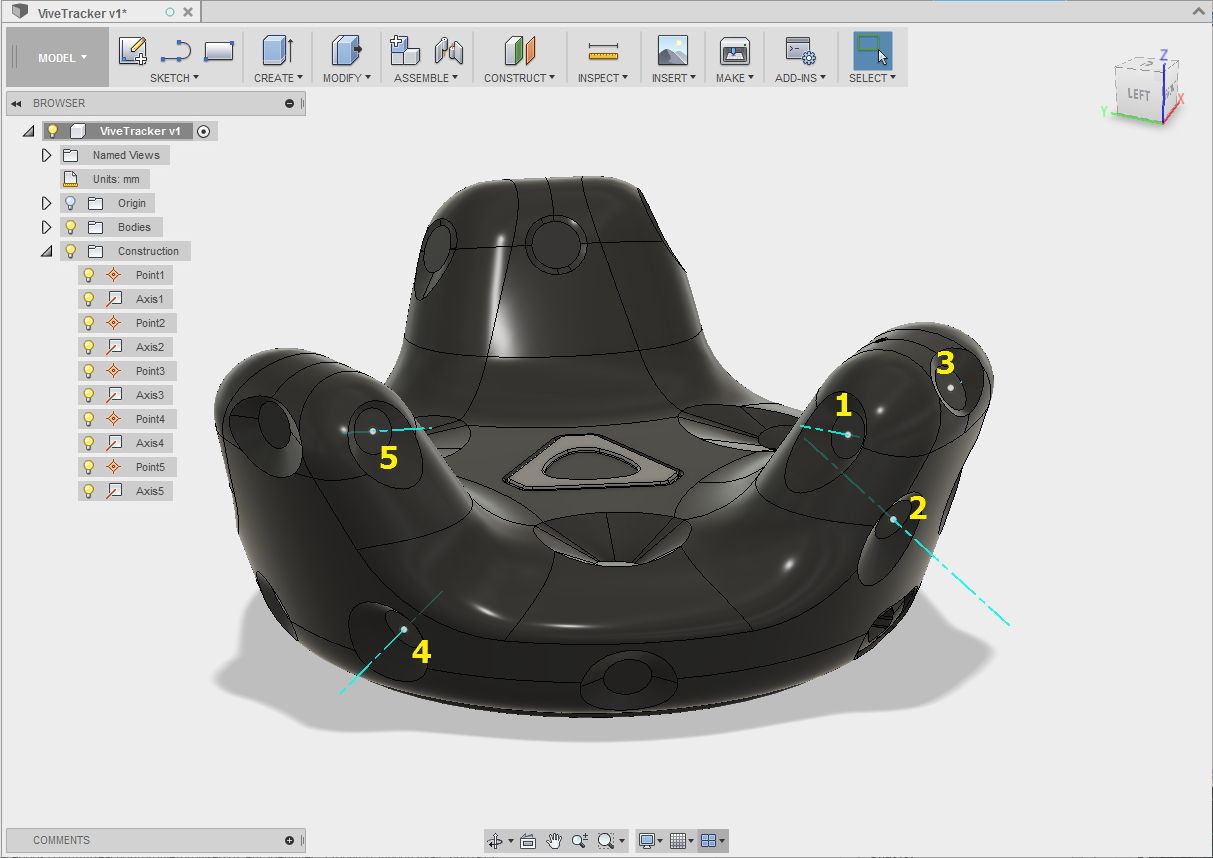Open the CONSTRUCT menu
The image size is (1213, 858).
(520, 78)
